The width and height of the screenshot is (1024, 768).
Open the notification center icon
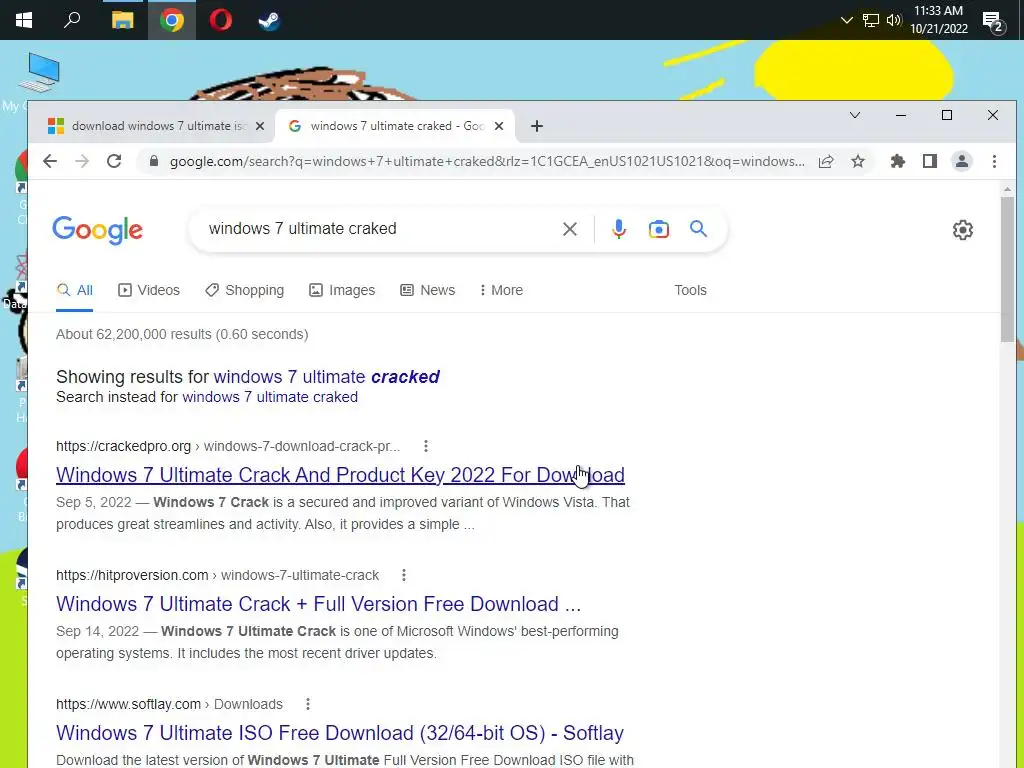993,22
